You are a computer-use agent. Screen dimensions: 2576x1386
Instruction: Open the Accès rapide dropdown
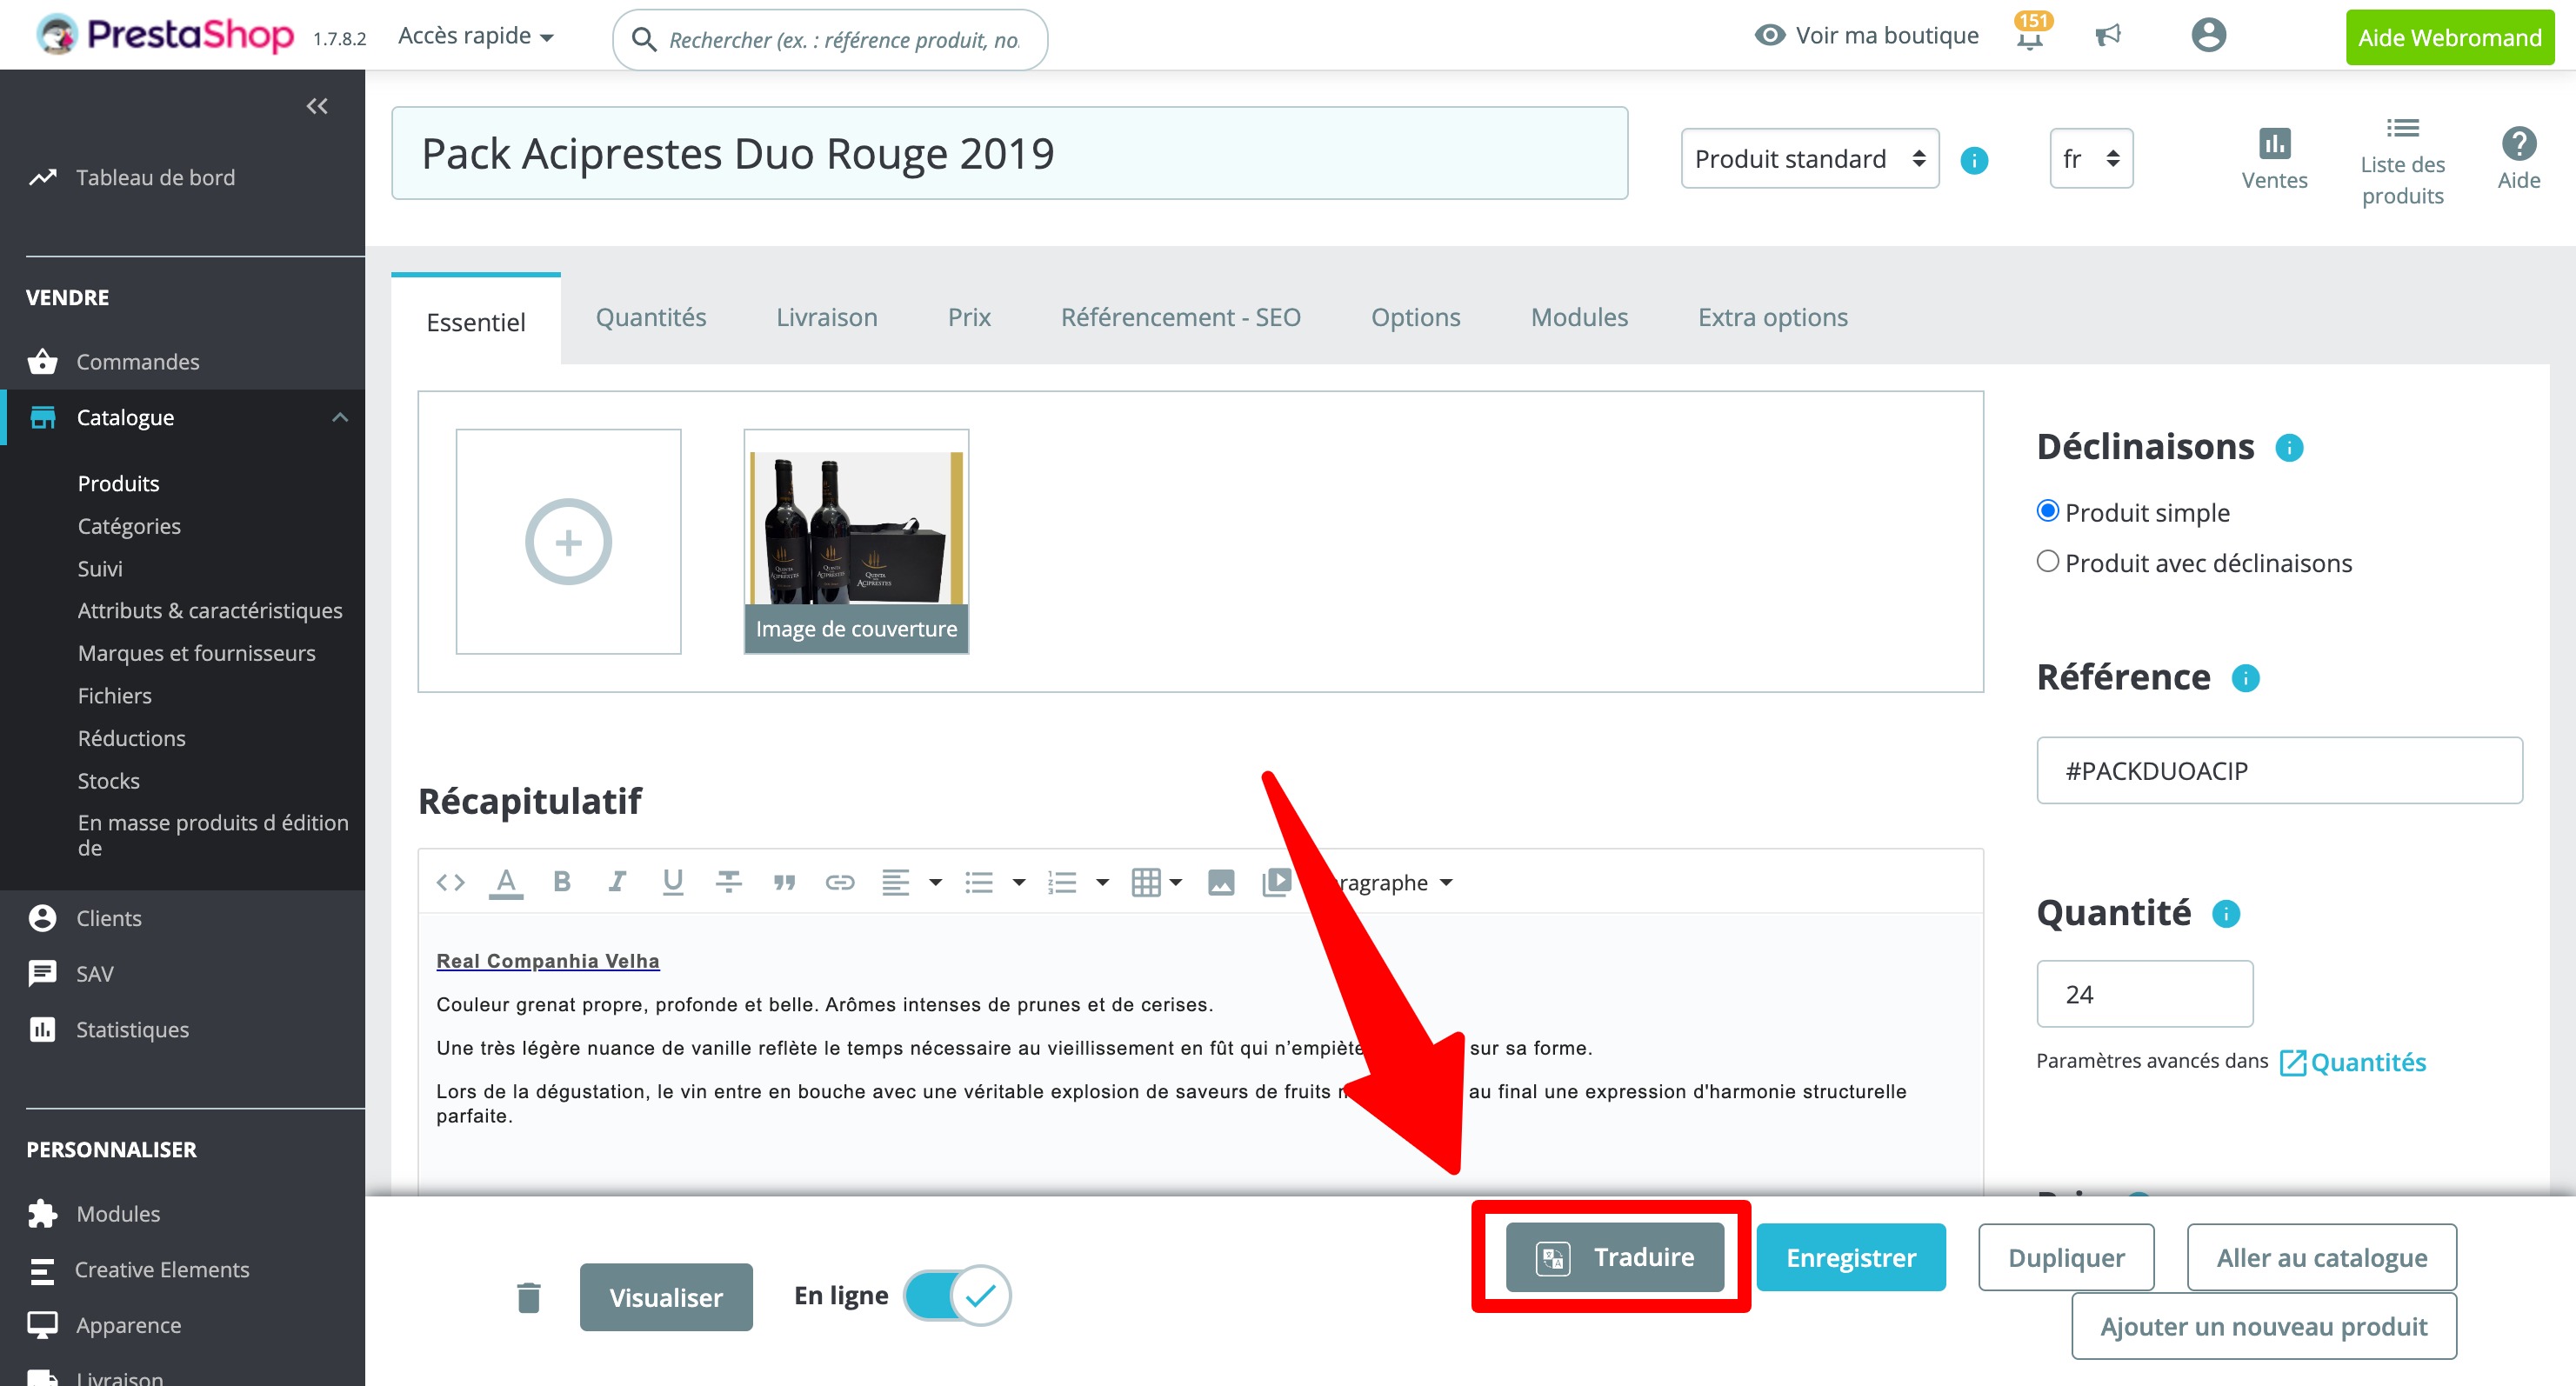click(475, 36)
